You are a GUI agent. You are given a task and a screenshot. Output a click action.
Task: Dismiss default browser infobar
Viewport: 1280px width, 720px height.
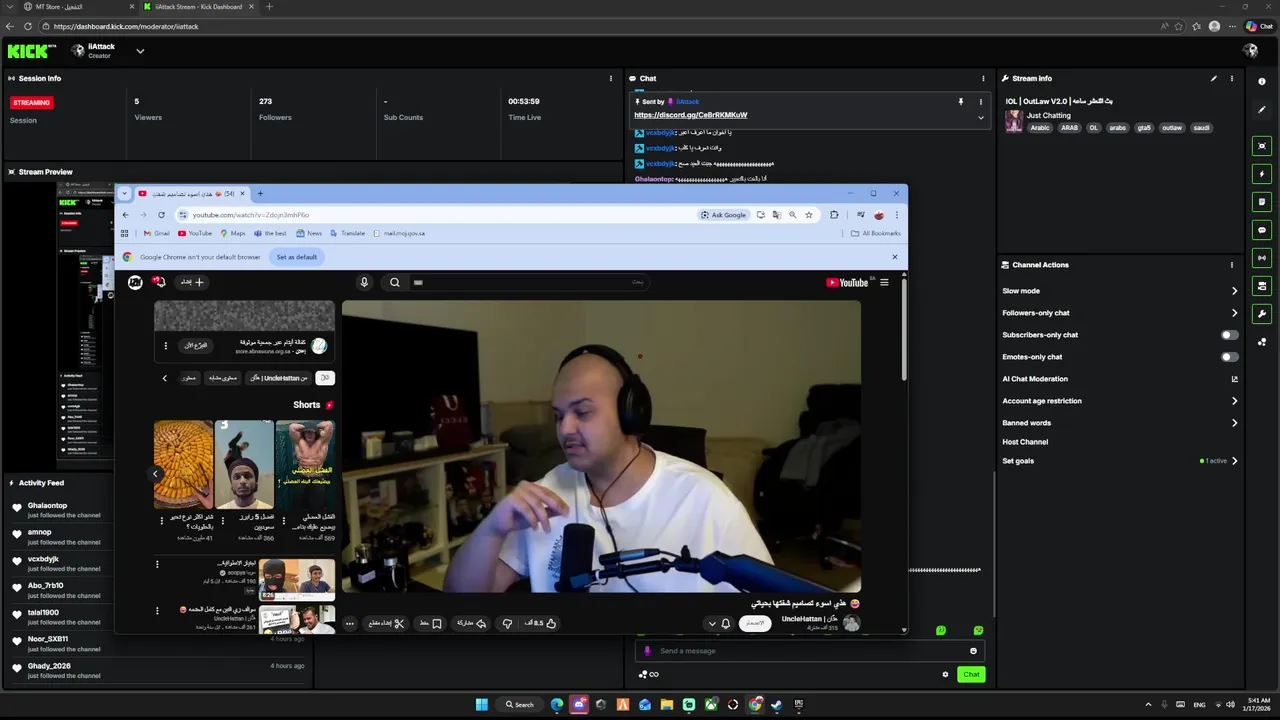(x=895, y=257)
